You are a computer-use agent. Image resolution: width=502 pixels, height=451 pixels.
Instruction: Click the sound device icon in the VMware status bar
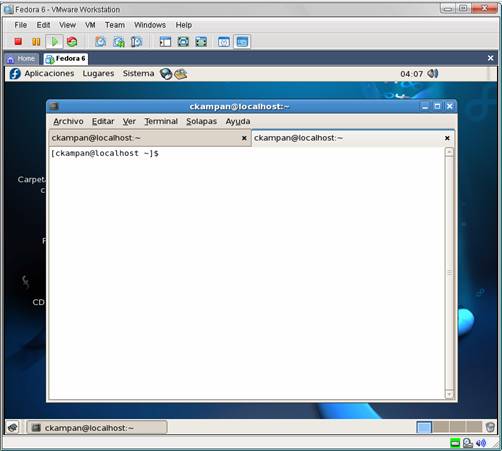coord(481,443)
